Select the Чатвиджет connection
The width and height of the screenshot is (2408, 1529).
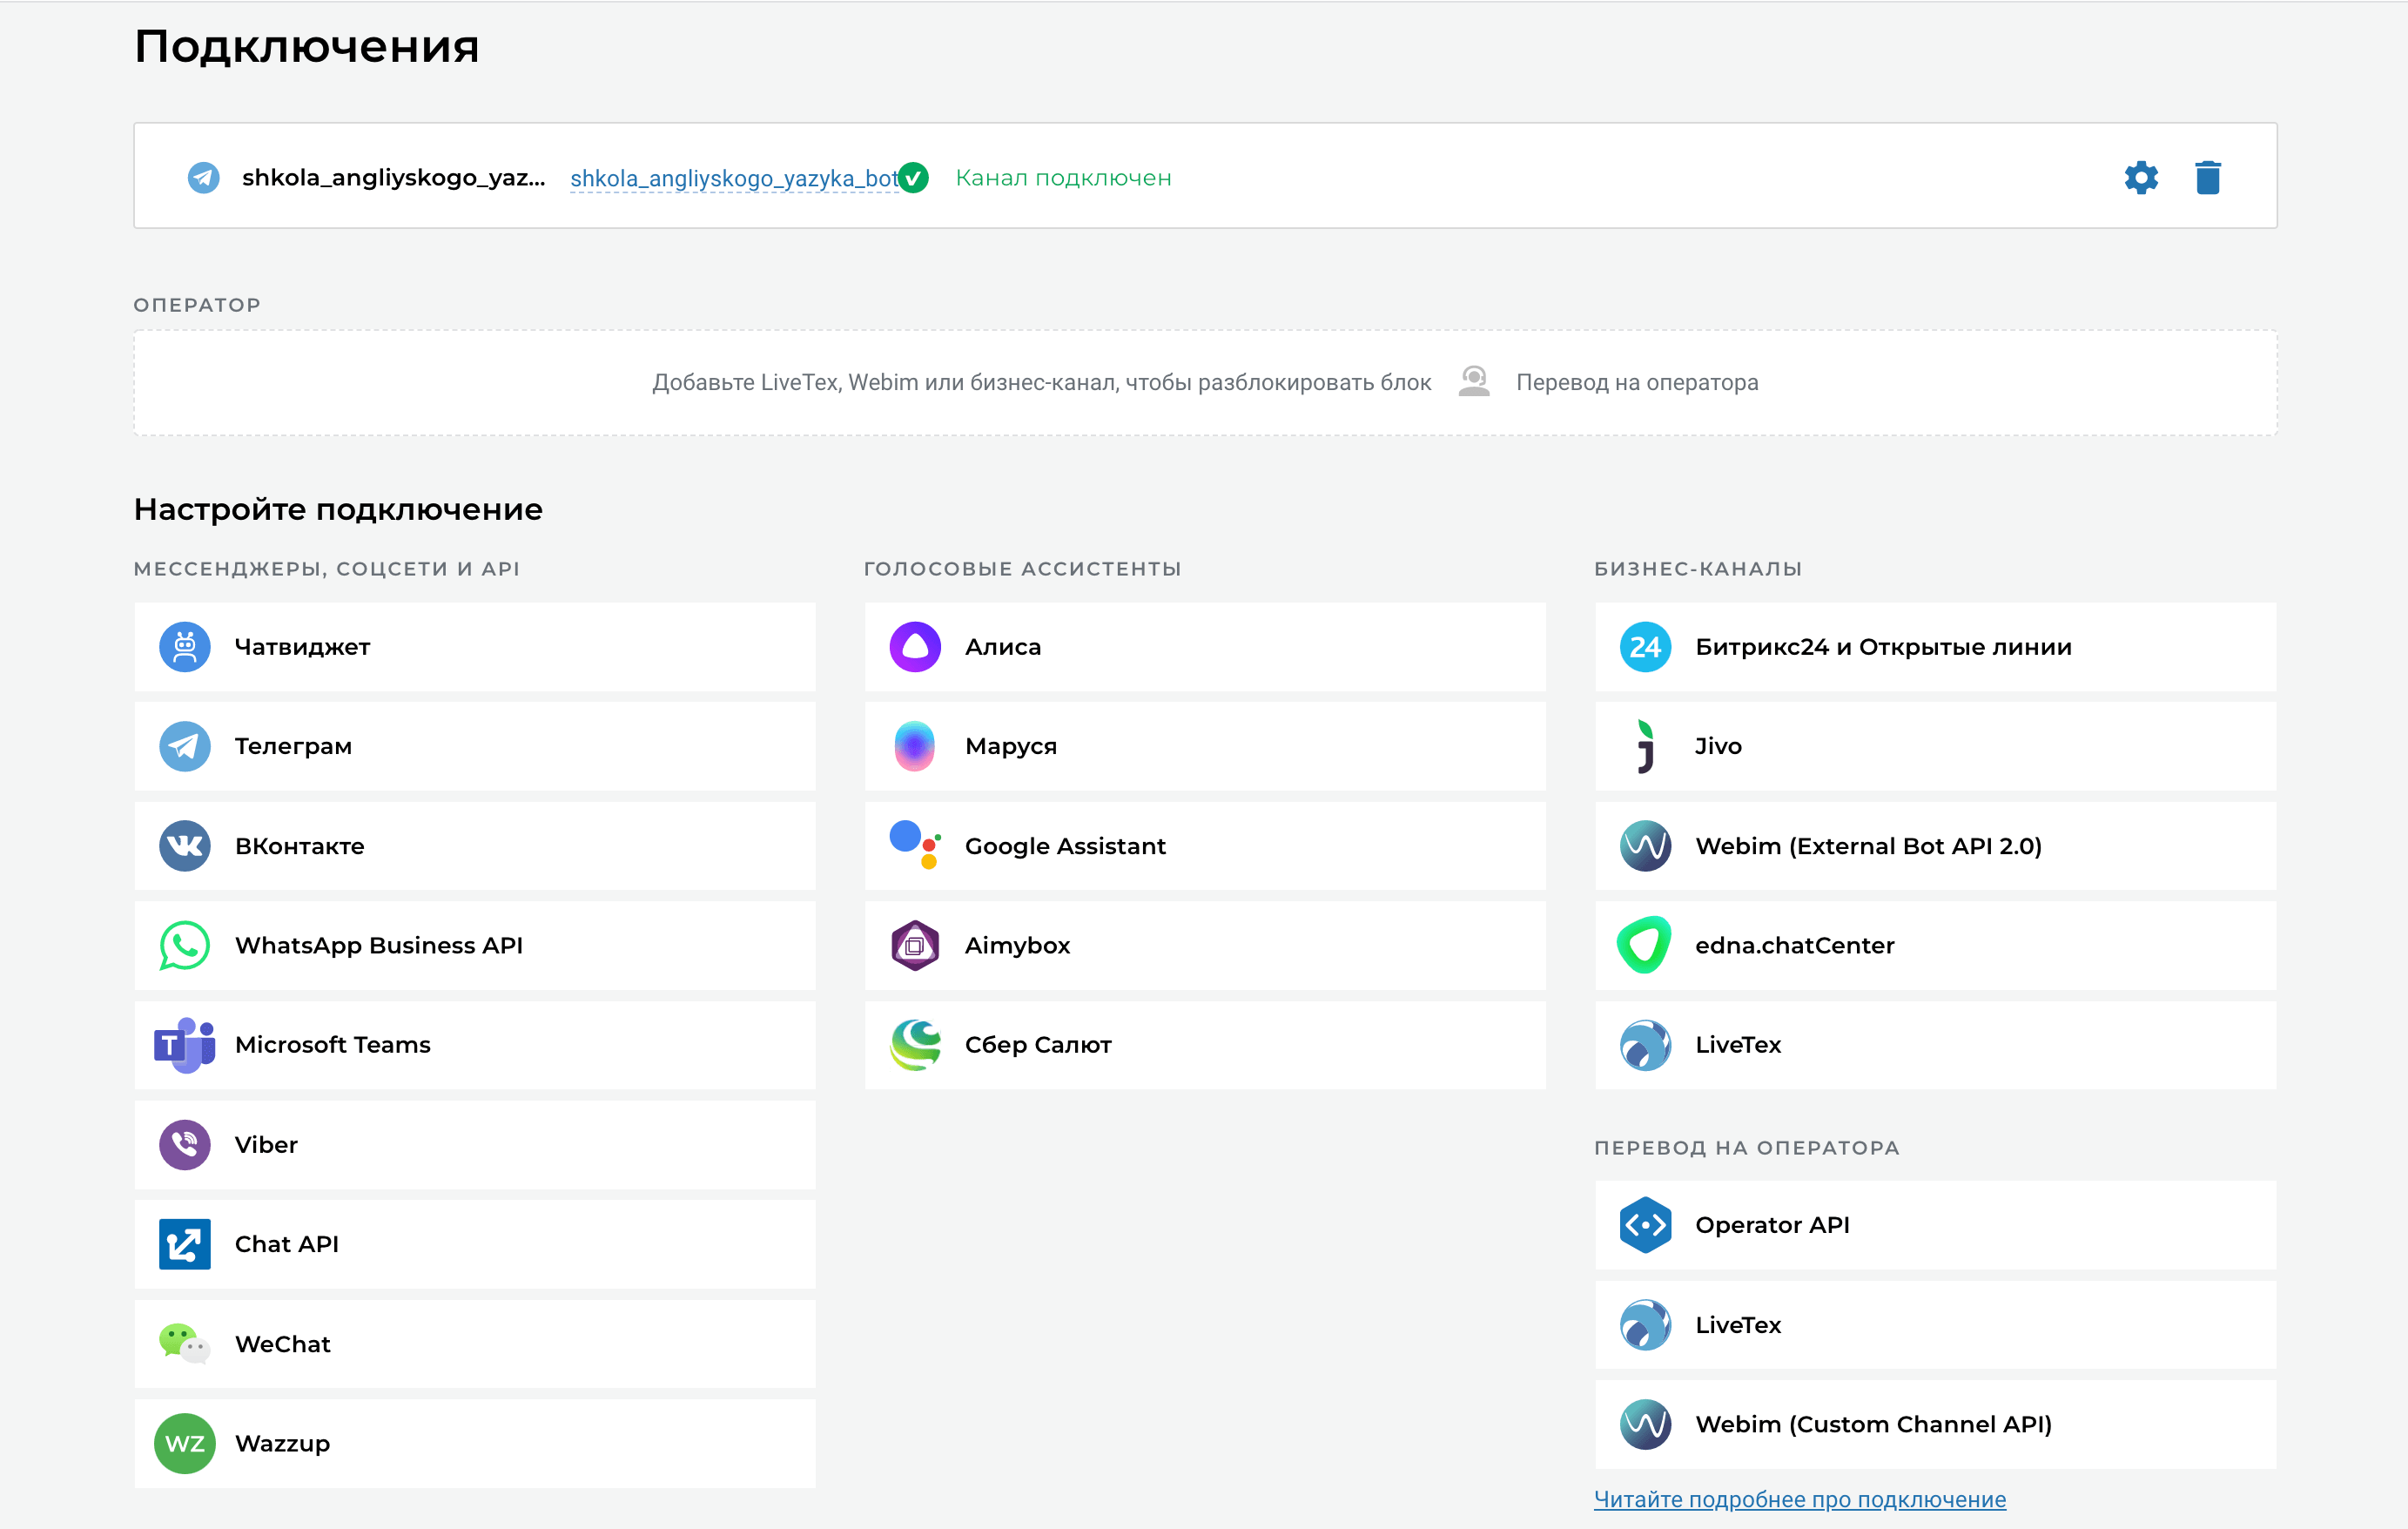pos(475,647)
